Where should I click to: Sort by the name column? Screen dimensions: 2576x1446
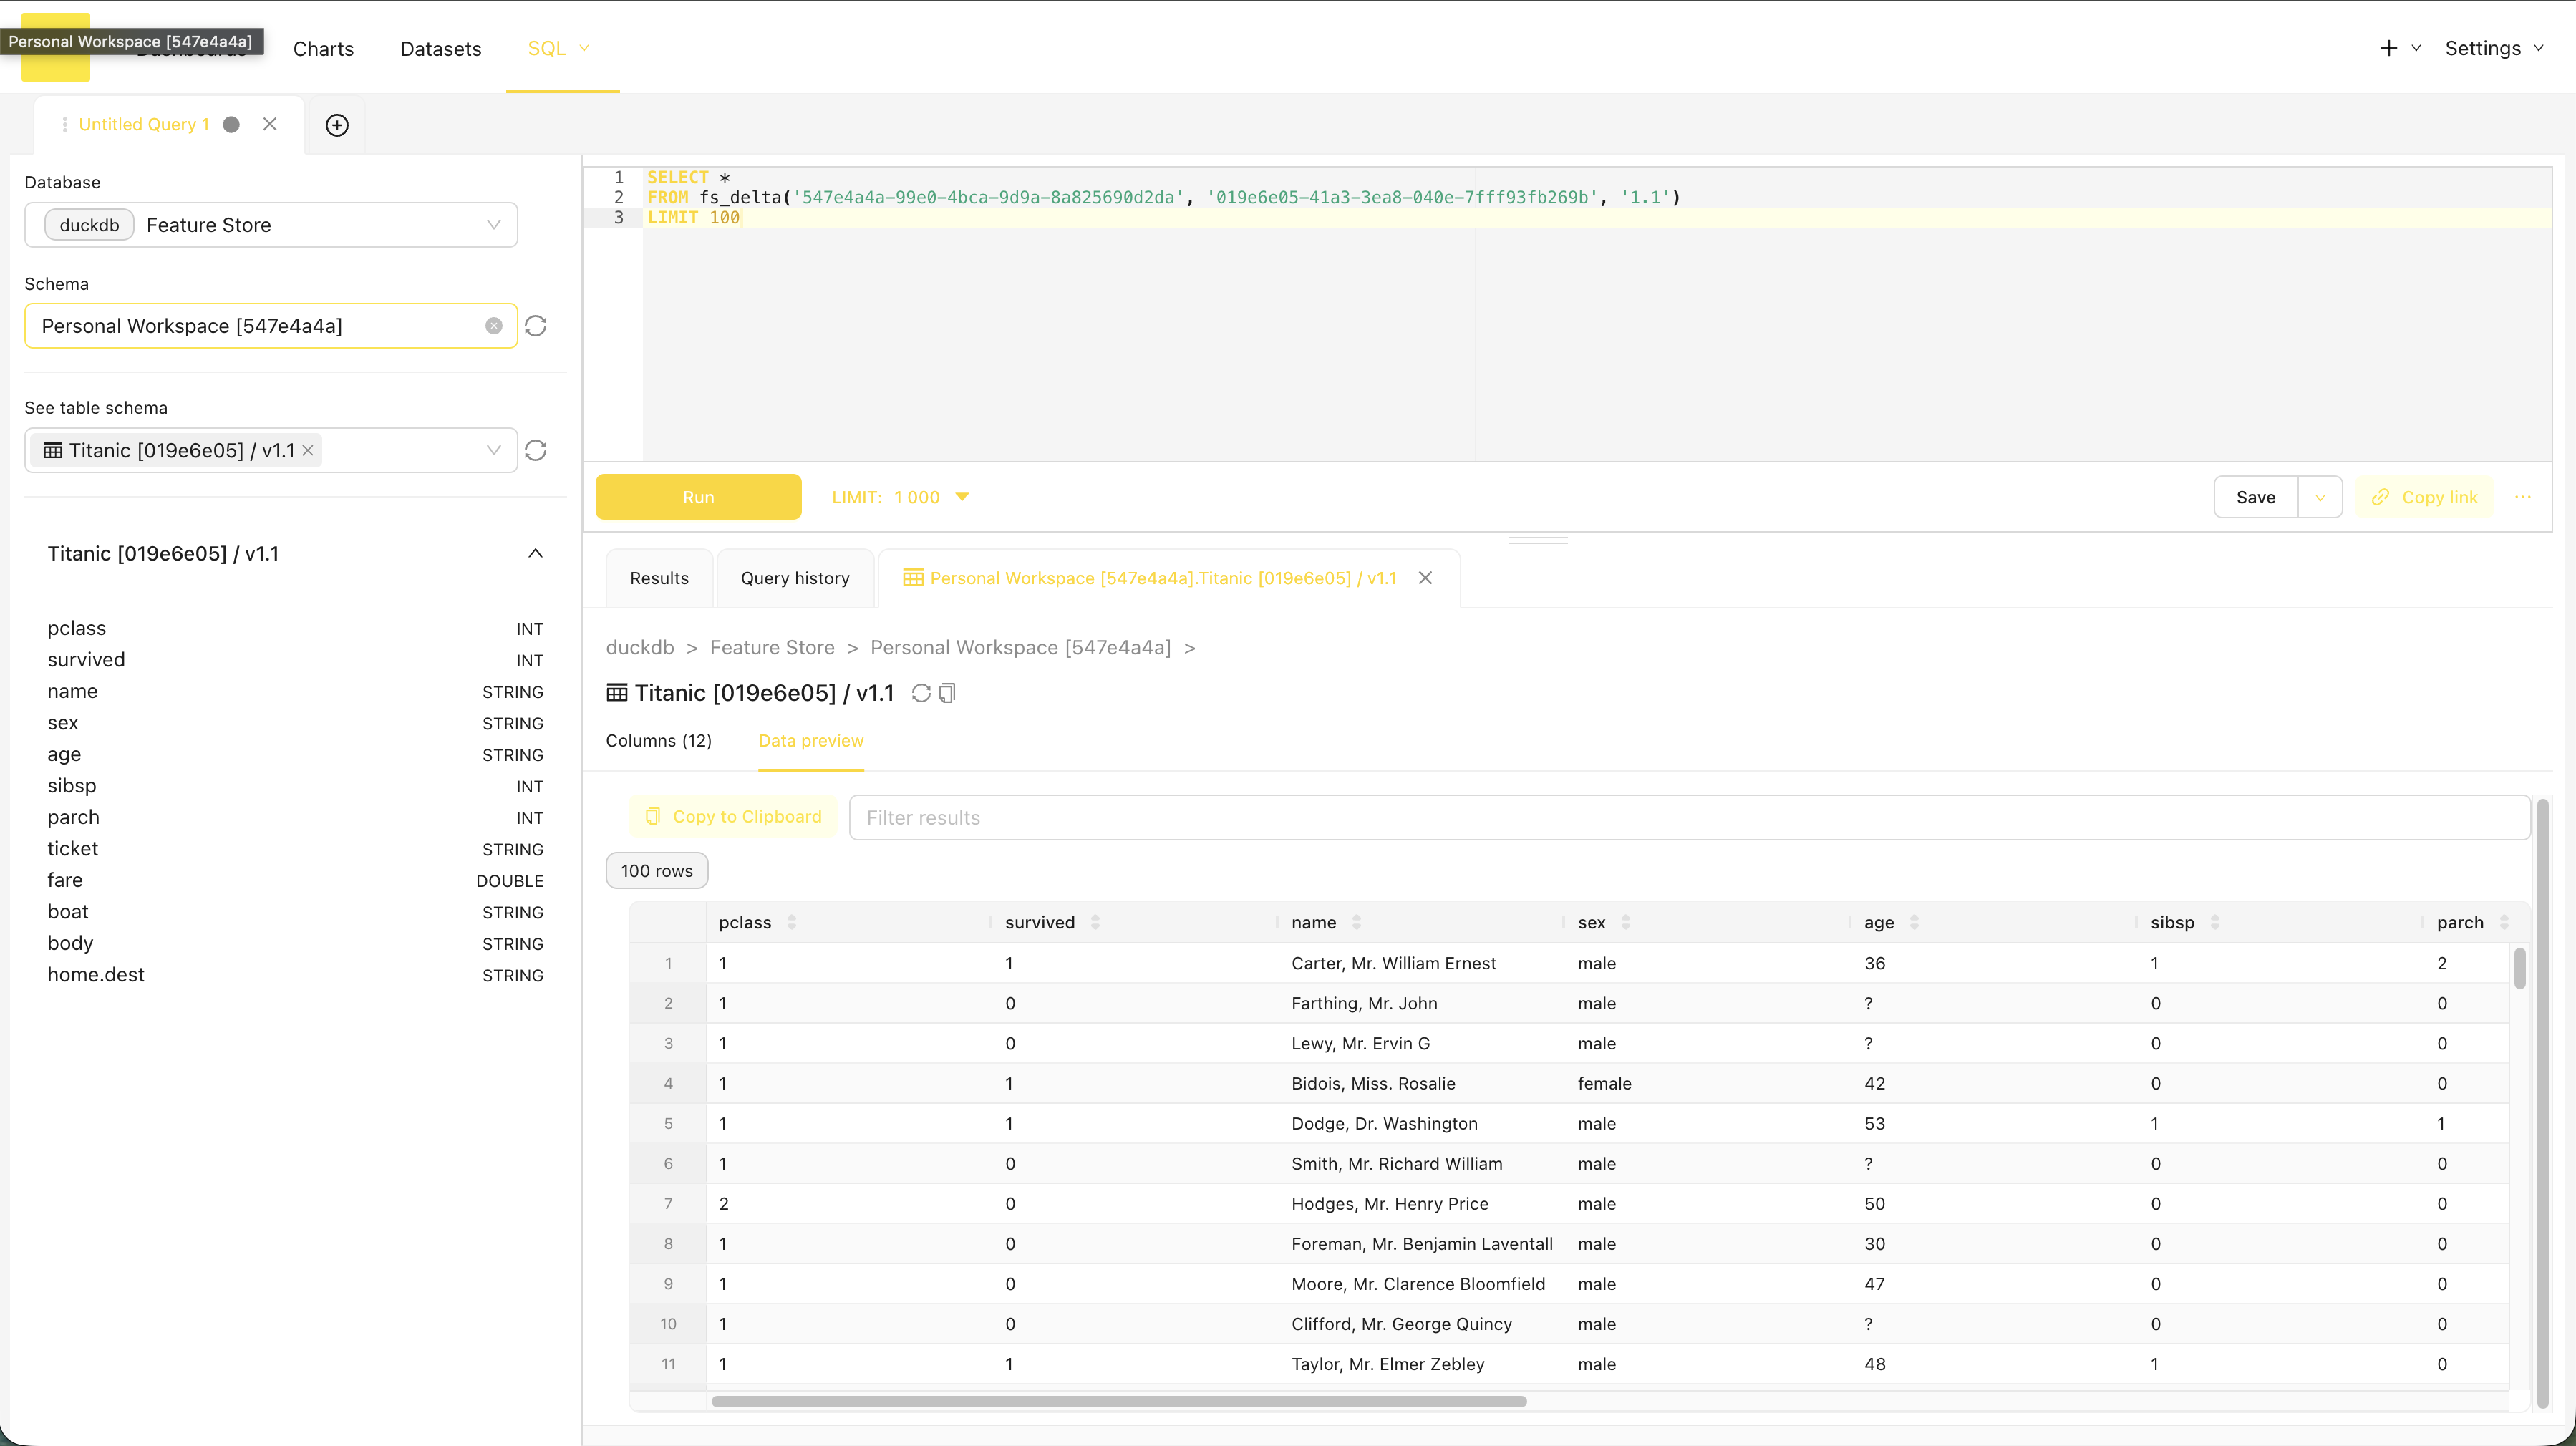point(1356,922)
